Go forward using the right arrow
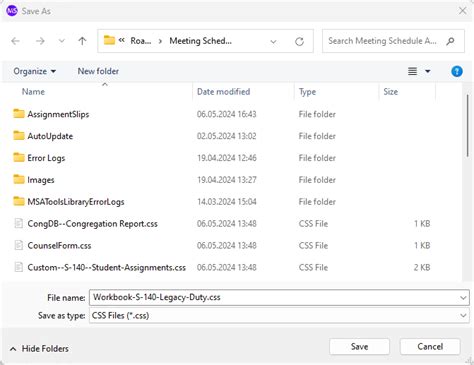This screenshot has height=365, width=474. tap(40, 41)
